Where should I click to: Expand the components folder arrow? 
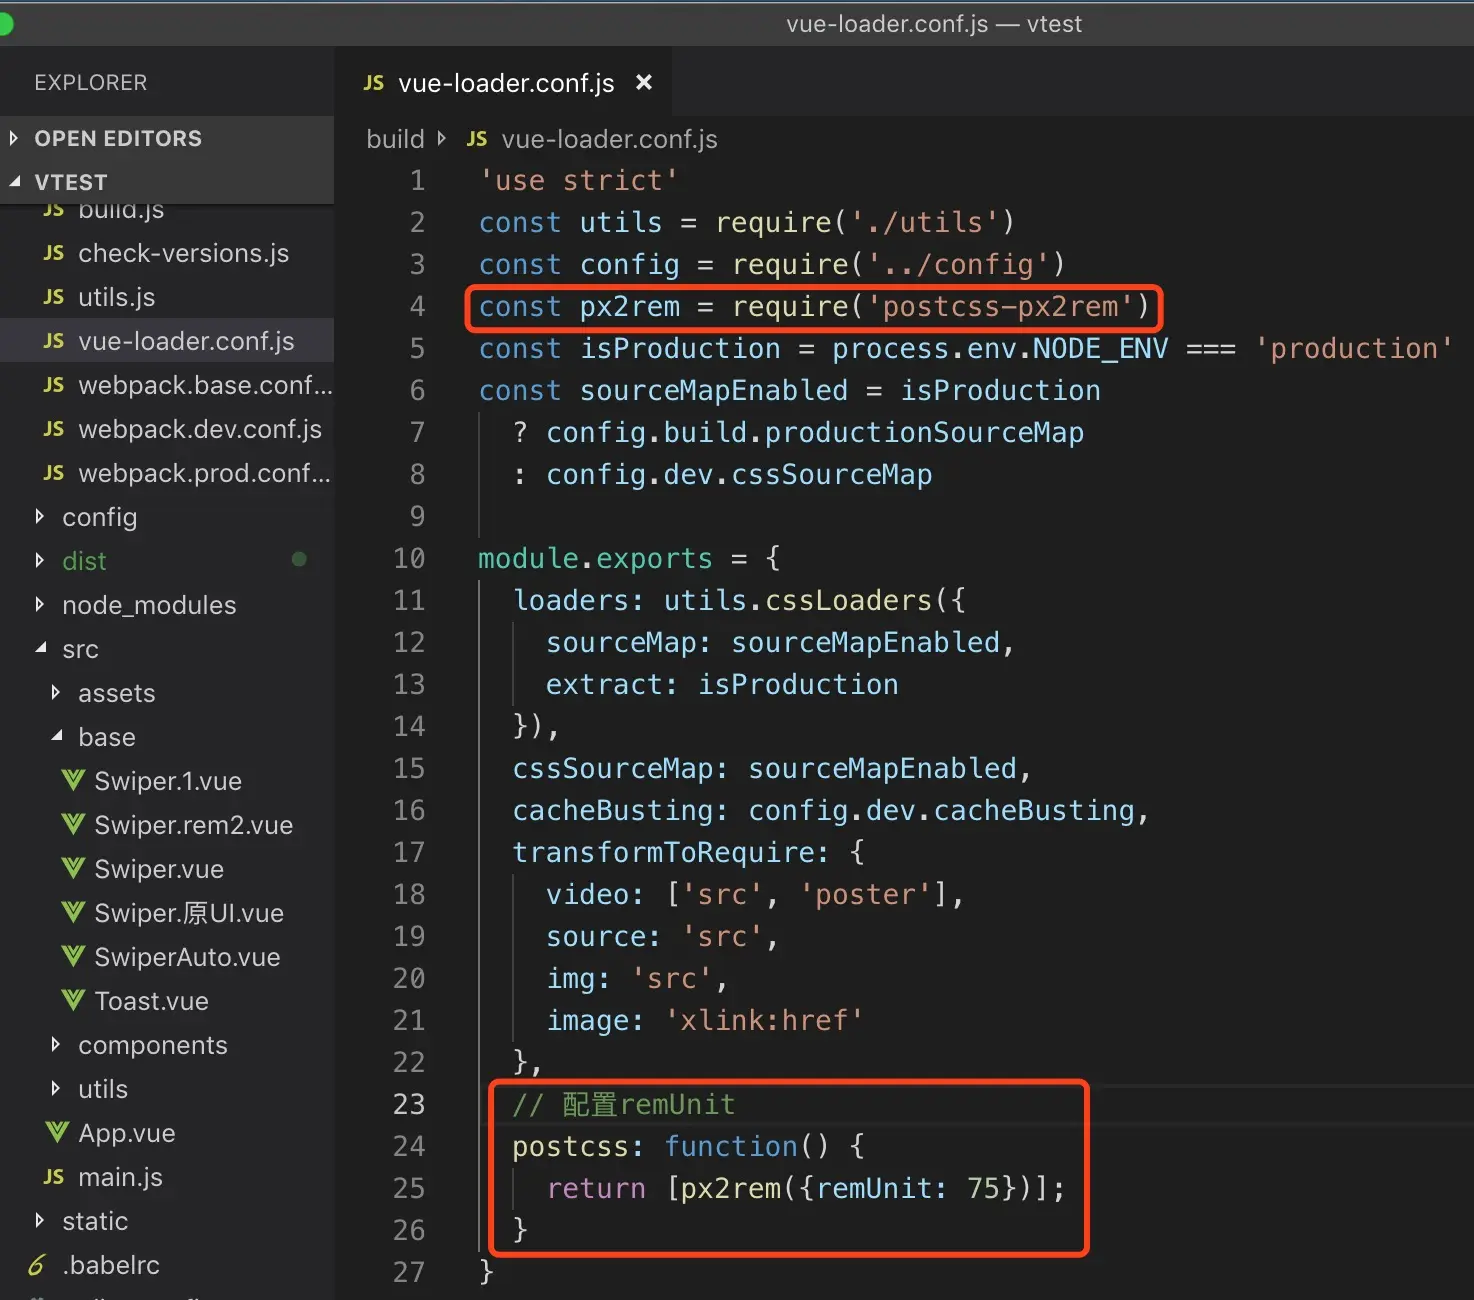(56, 1045)
